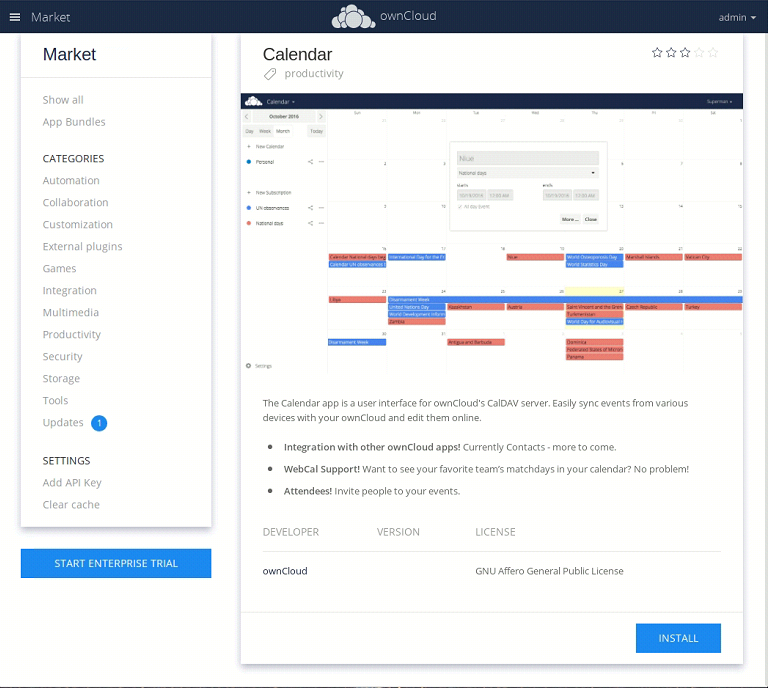Open the Integration category

pyautogui.click(x=70, y=291)
